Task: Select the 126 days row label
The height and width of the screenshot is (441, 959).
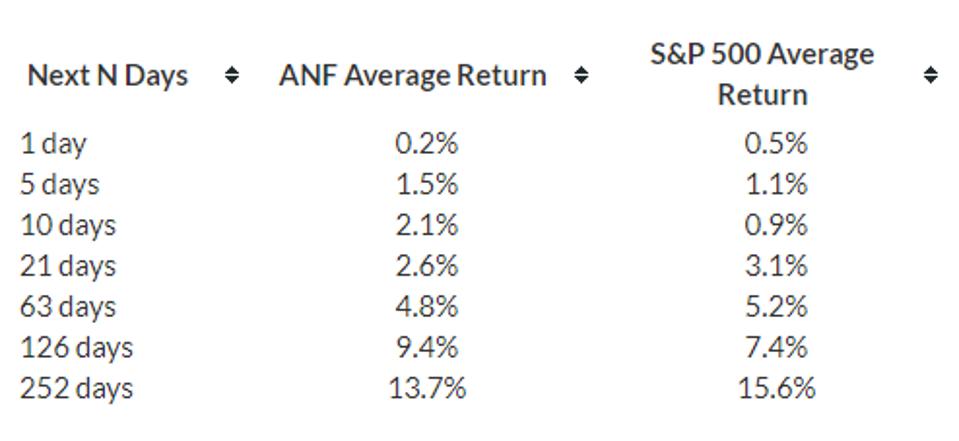Action: pyautogui.click(x=76, y=348)
